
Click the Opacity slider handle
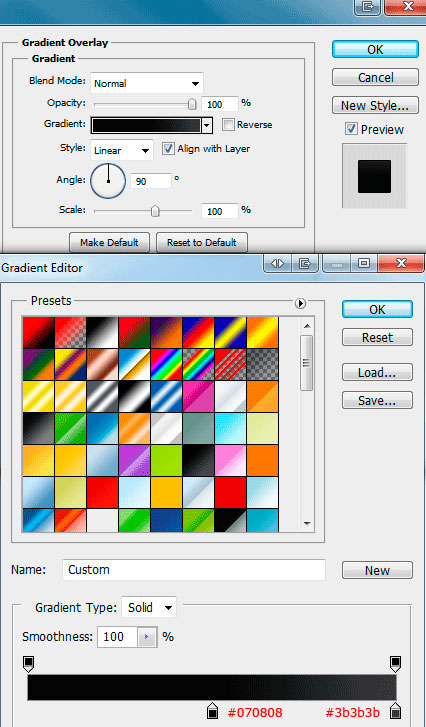click(x=192, y=104)
